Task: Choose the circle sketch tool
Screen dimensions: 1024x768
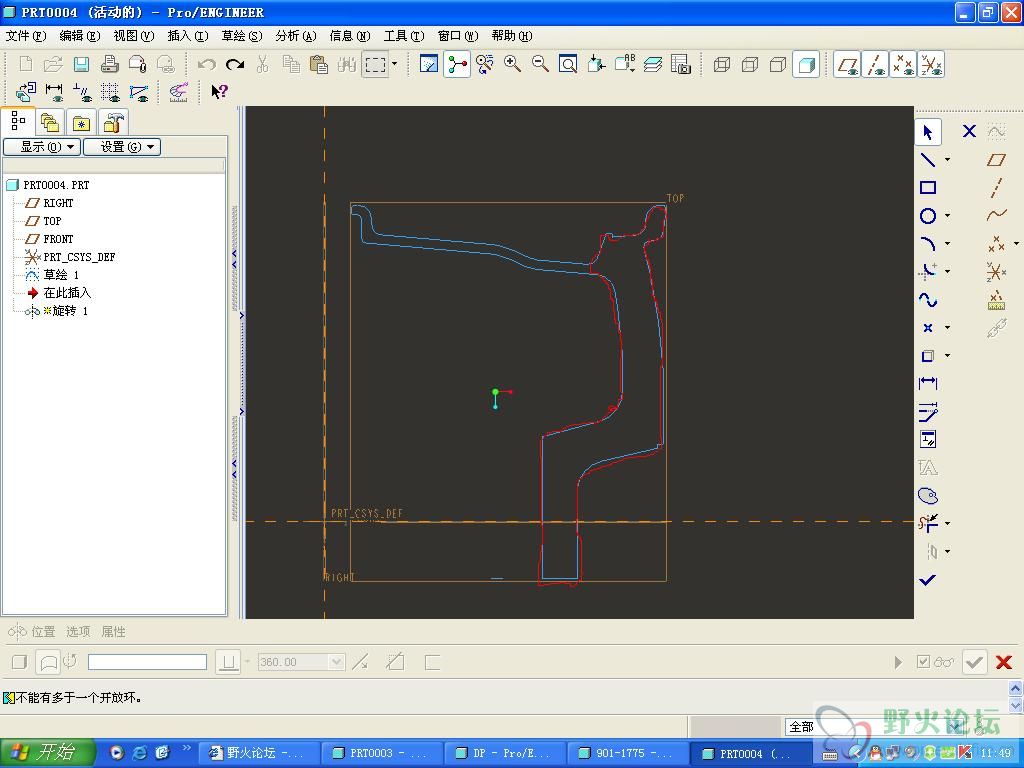Action: pos(928,216)
